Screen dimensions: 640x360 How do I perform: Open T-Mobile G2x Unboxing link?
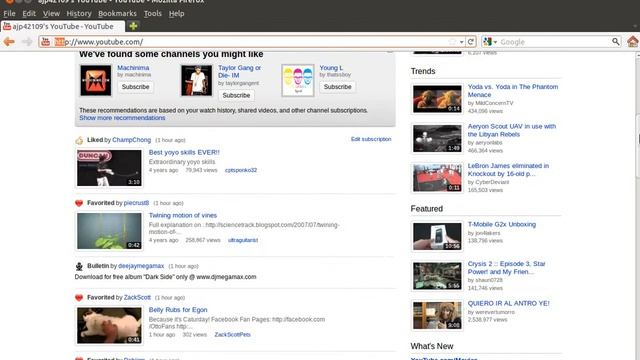click(x=502, y=224)
